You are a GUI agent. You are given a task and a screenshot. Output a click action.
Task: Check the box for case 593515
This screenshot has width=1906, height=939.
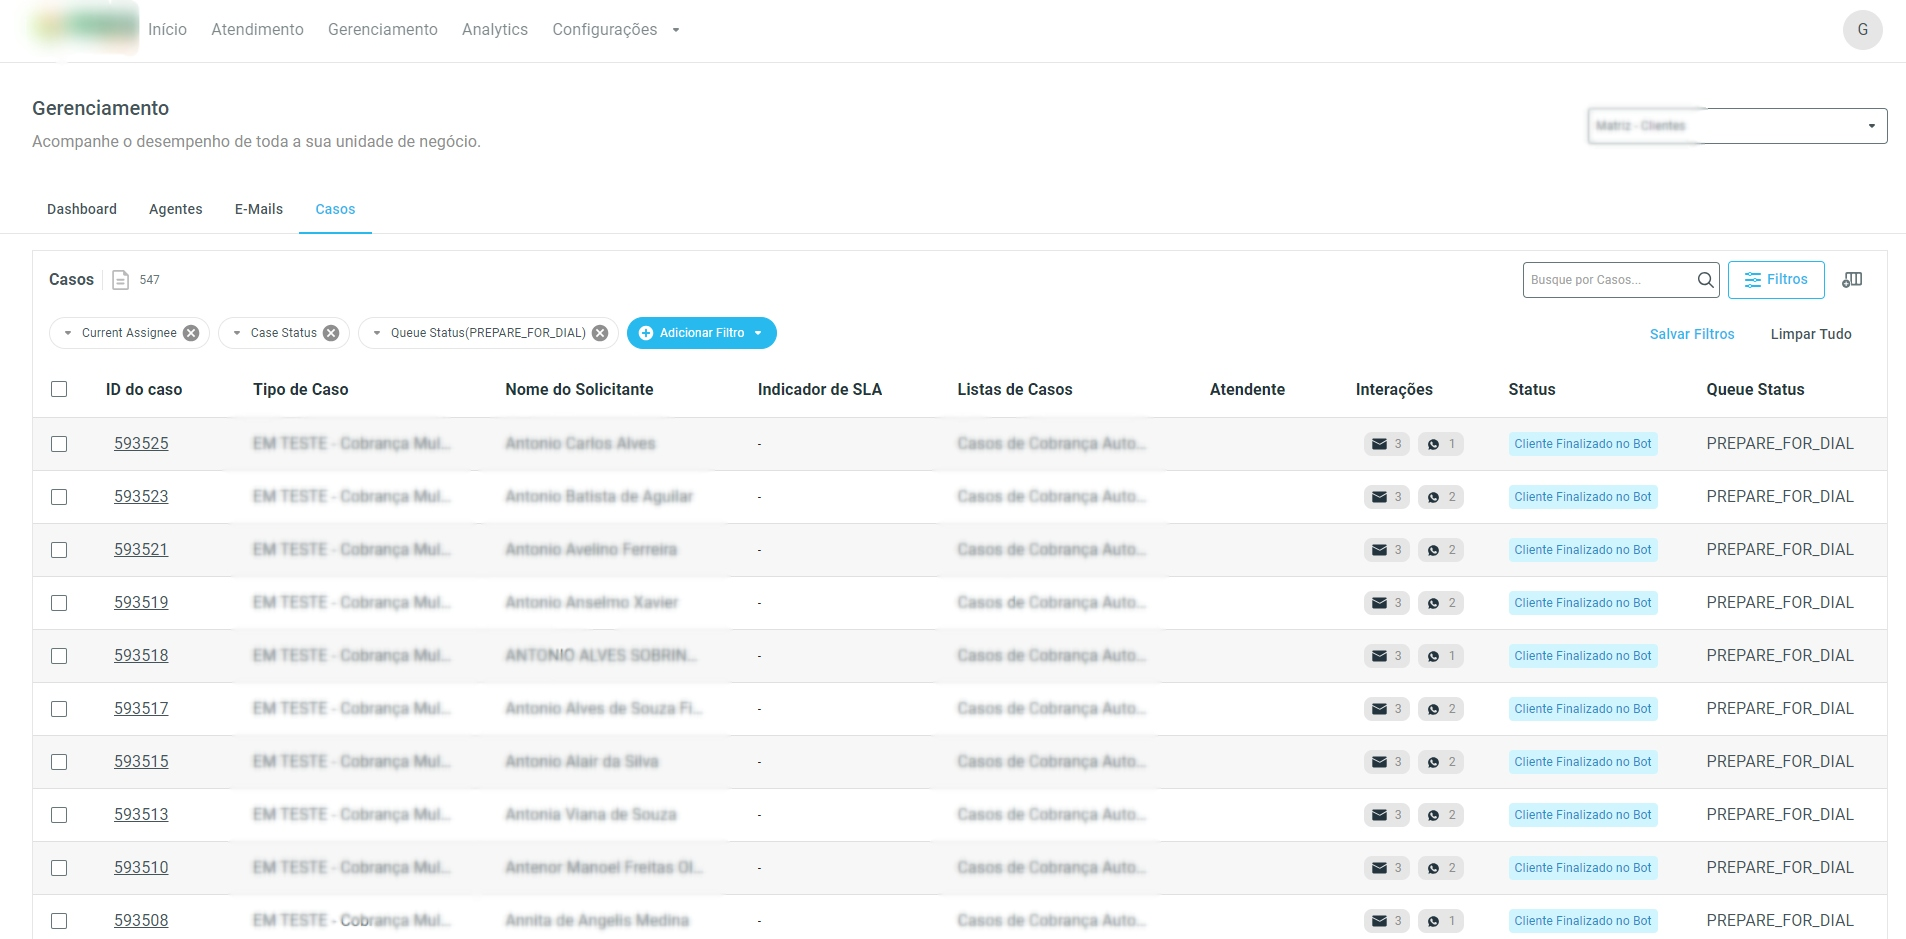tap(59, 762)
